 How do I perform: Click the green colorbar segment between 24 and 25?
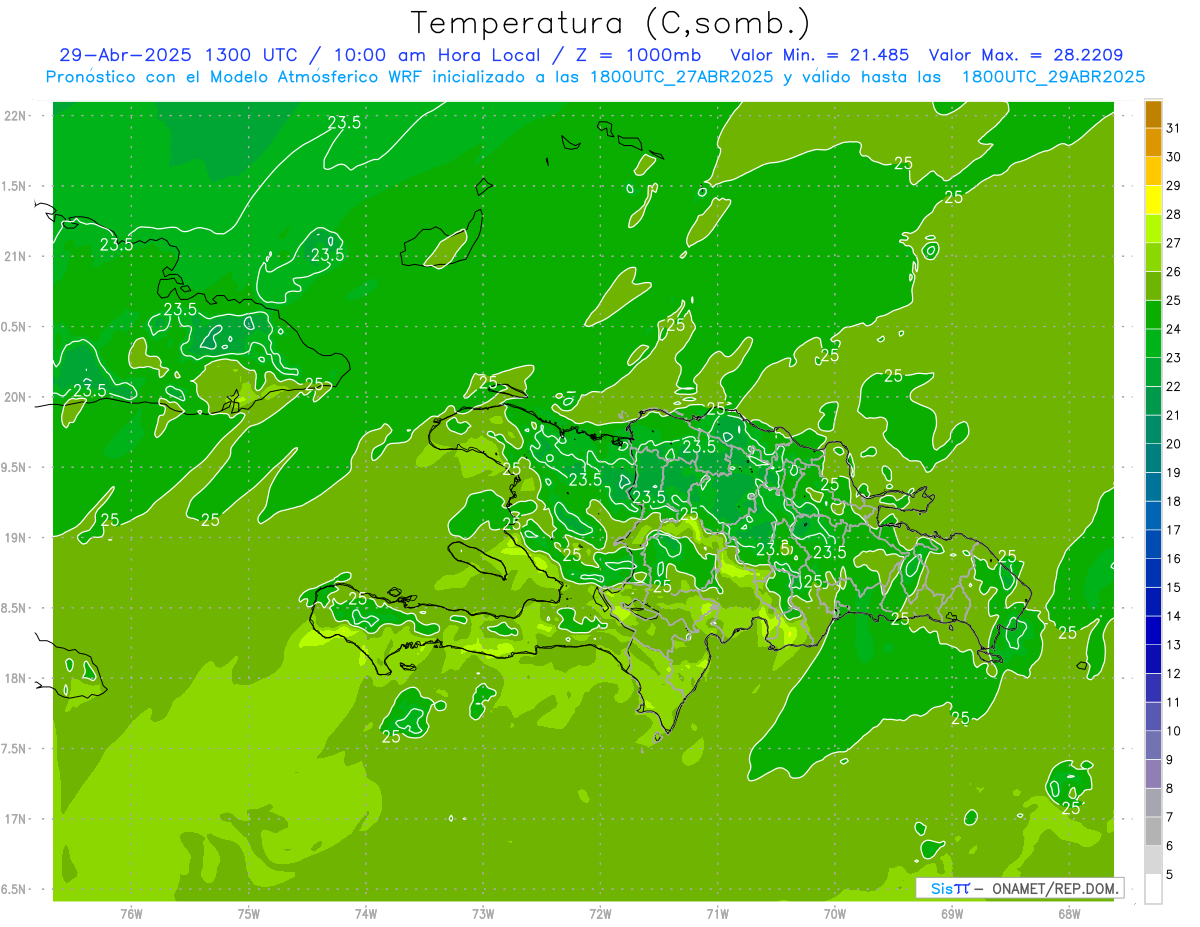click(x=1153, y=315)
